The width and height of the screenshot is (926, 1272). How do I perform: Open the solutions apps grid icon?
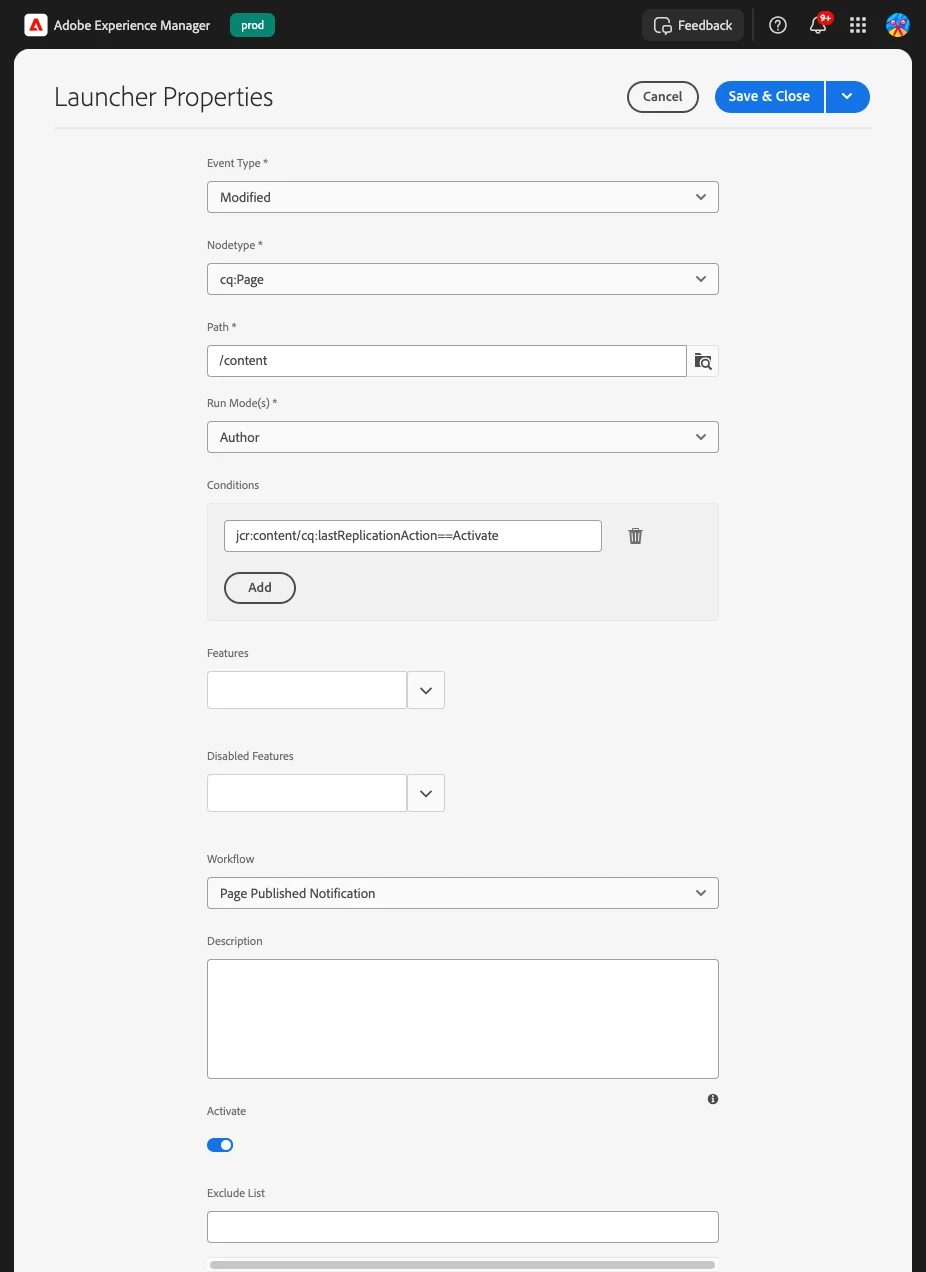pyautogui.click(x=858, y=26)
